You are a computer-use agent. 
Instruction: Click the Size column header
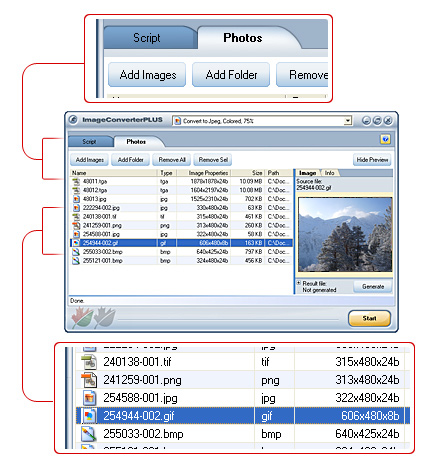tap(248, 173)
